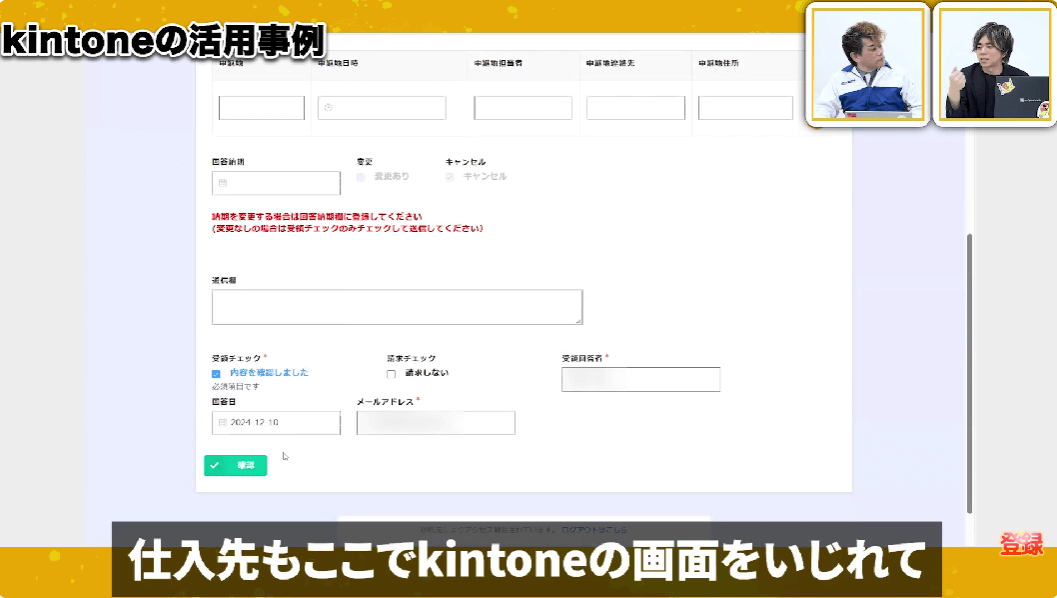This screenshot has height=598, width=1057.
Task: Open the calendar icon beside the 回答日 date
Action: pyautogui.click(x=221, y=422)
